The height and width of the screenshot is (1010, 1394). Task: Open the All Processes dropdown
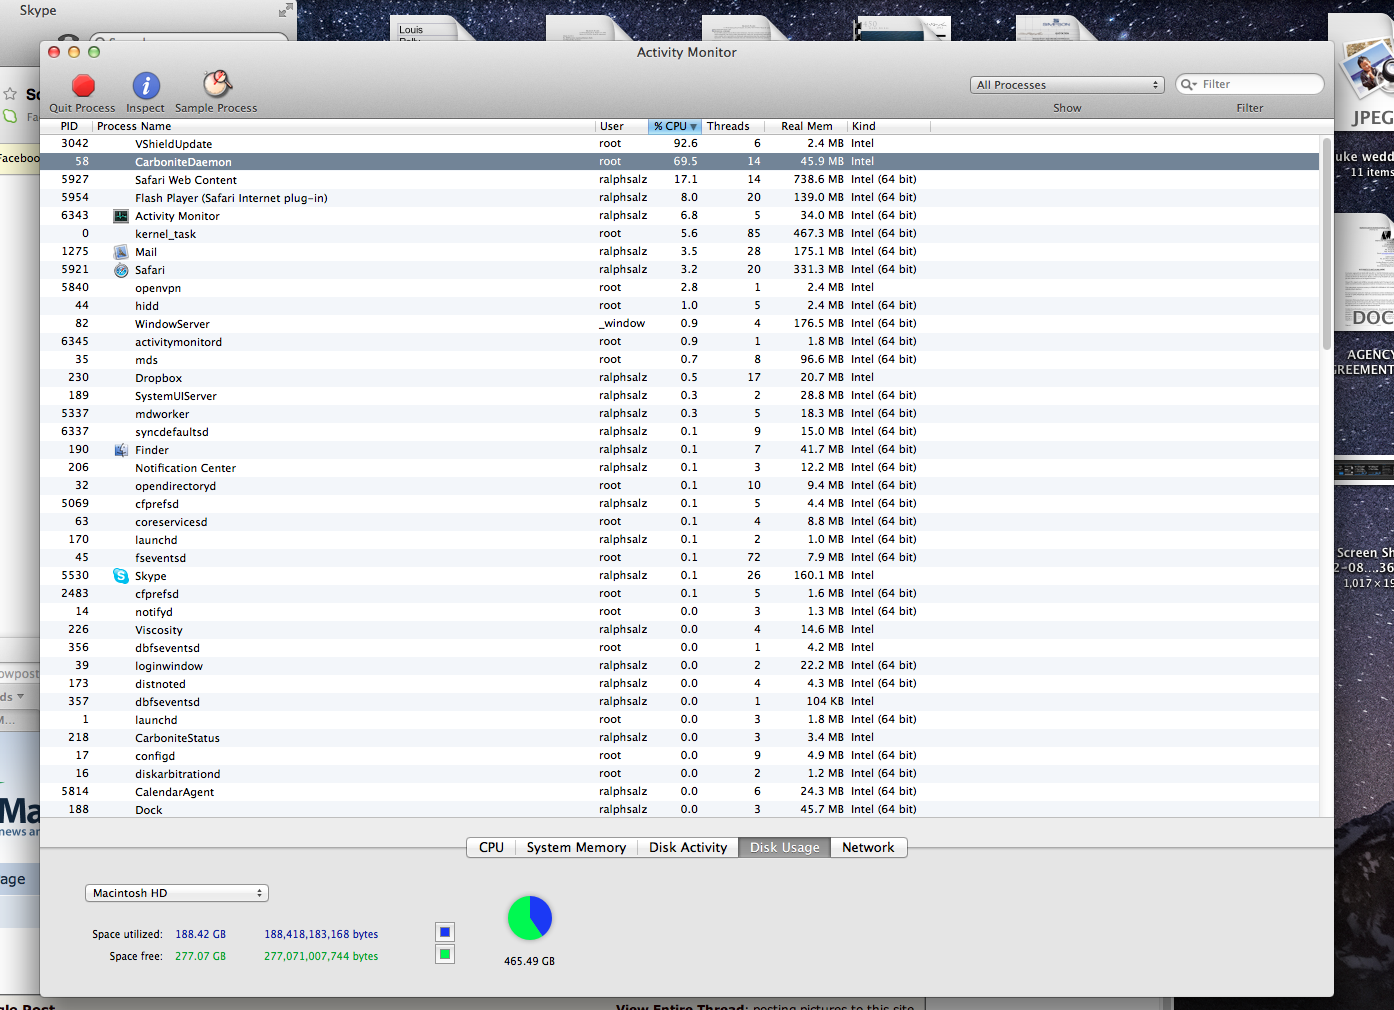pyautogui.click(x=1068, y=85)
